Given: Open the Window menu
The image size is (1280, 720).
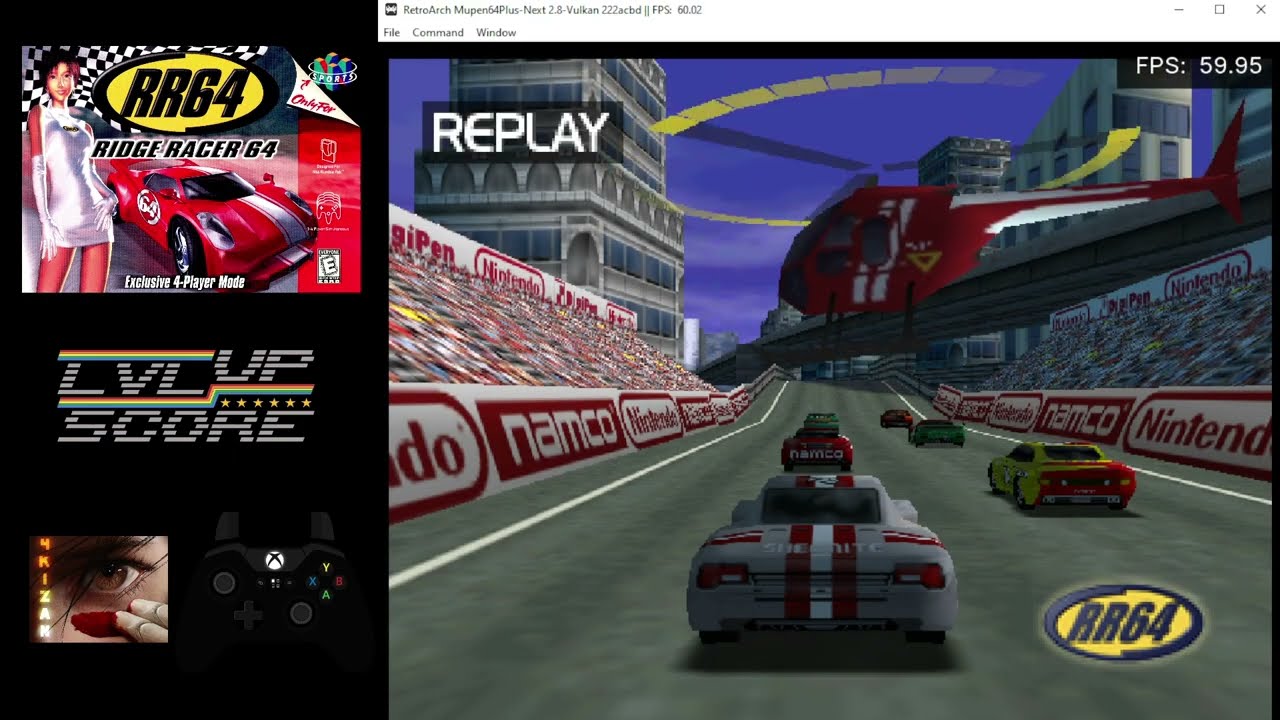Looking at the screenshot, I should (x=496, y=33).
